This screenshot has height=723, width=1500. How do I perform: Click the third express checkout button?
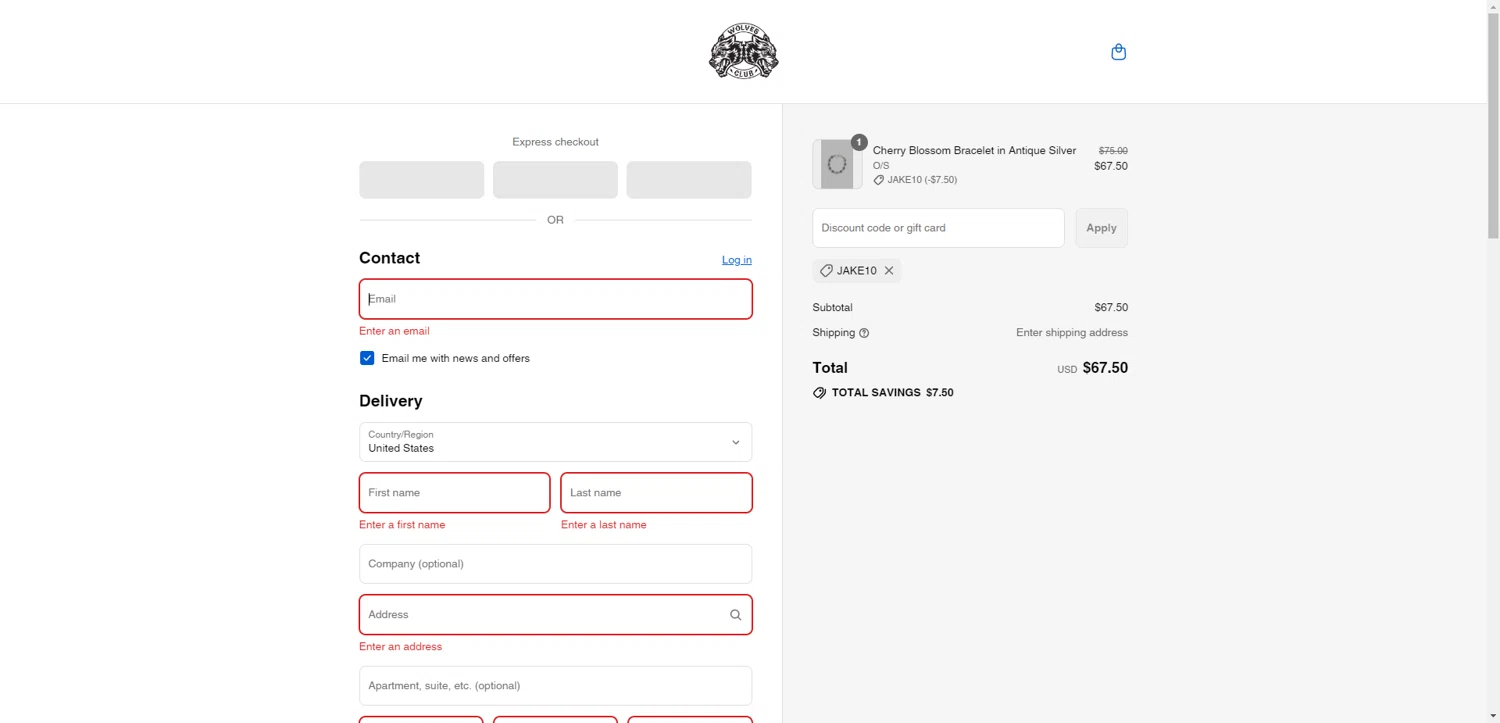[689, 180]
